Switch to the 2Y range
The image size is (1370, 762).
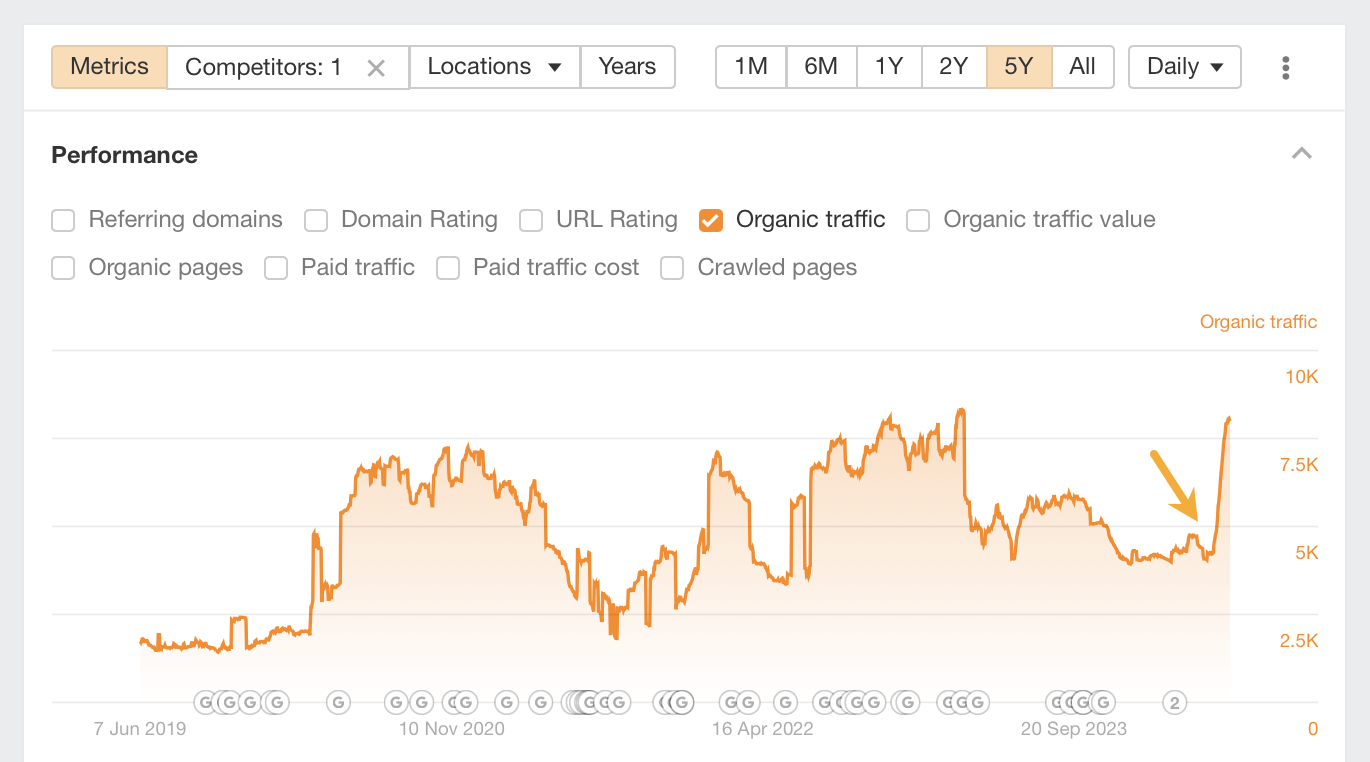(954, 66)
